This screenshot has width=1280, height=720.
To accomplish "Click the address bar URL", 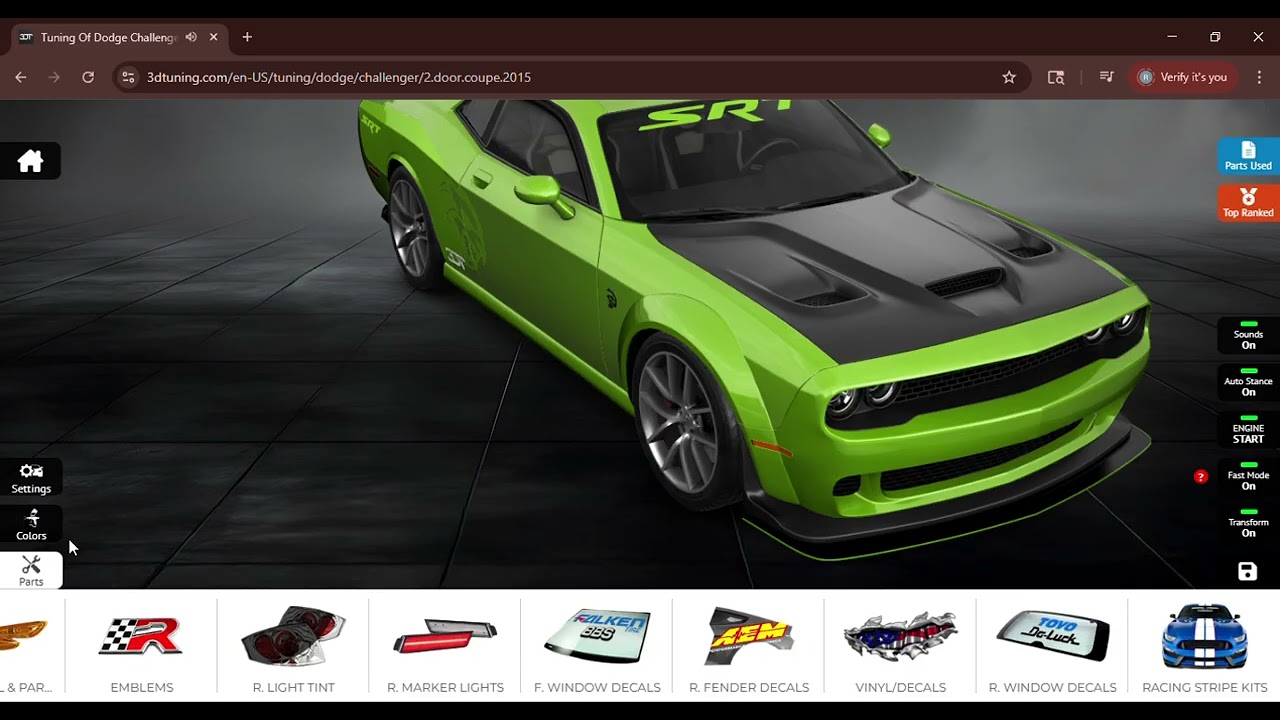I will click(338, 77).
